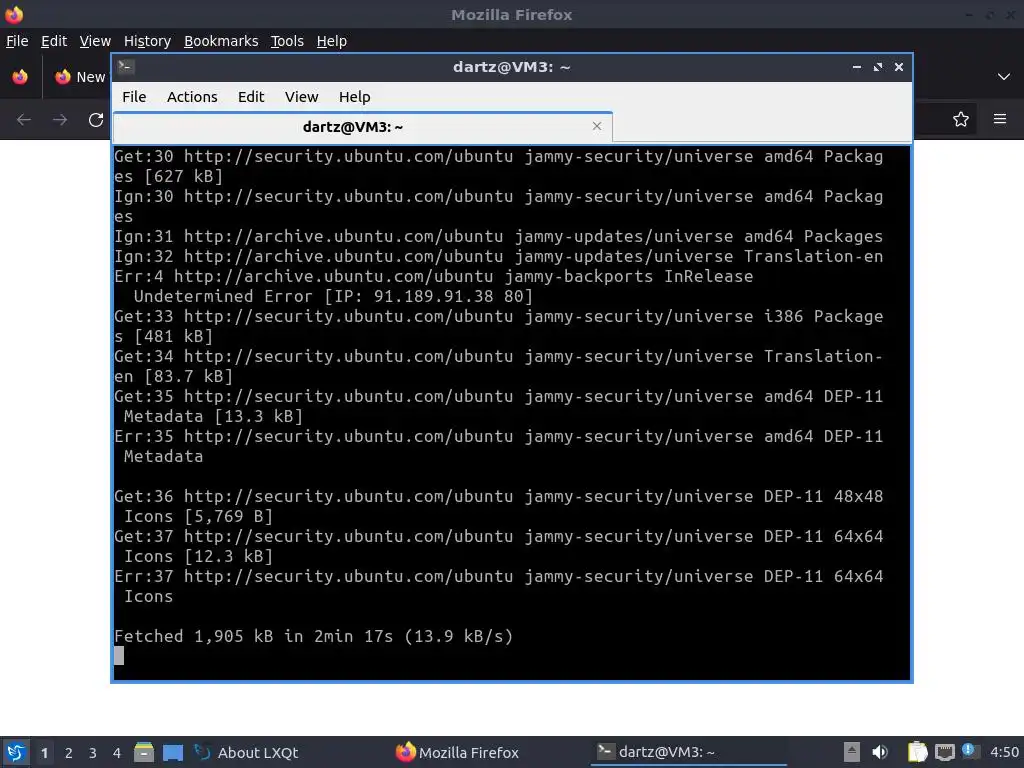Open Firefox History menu

coord(147,41)
